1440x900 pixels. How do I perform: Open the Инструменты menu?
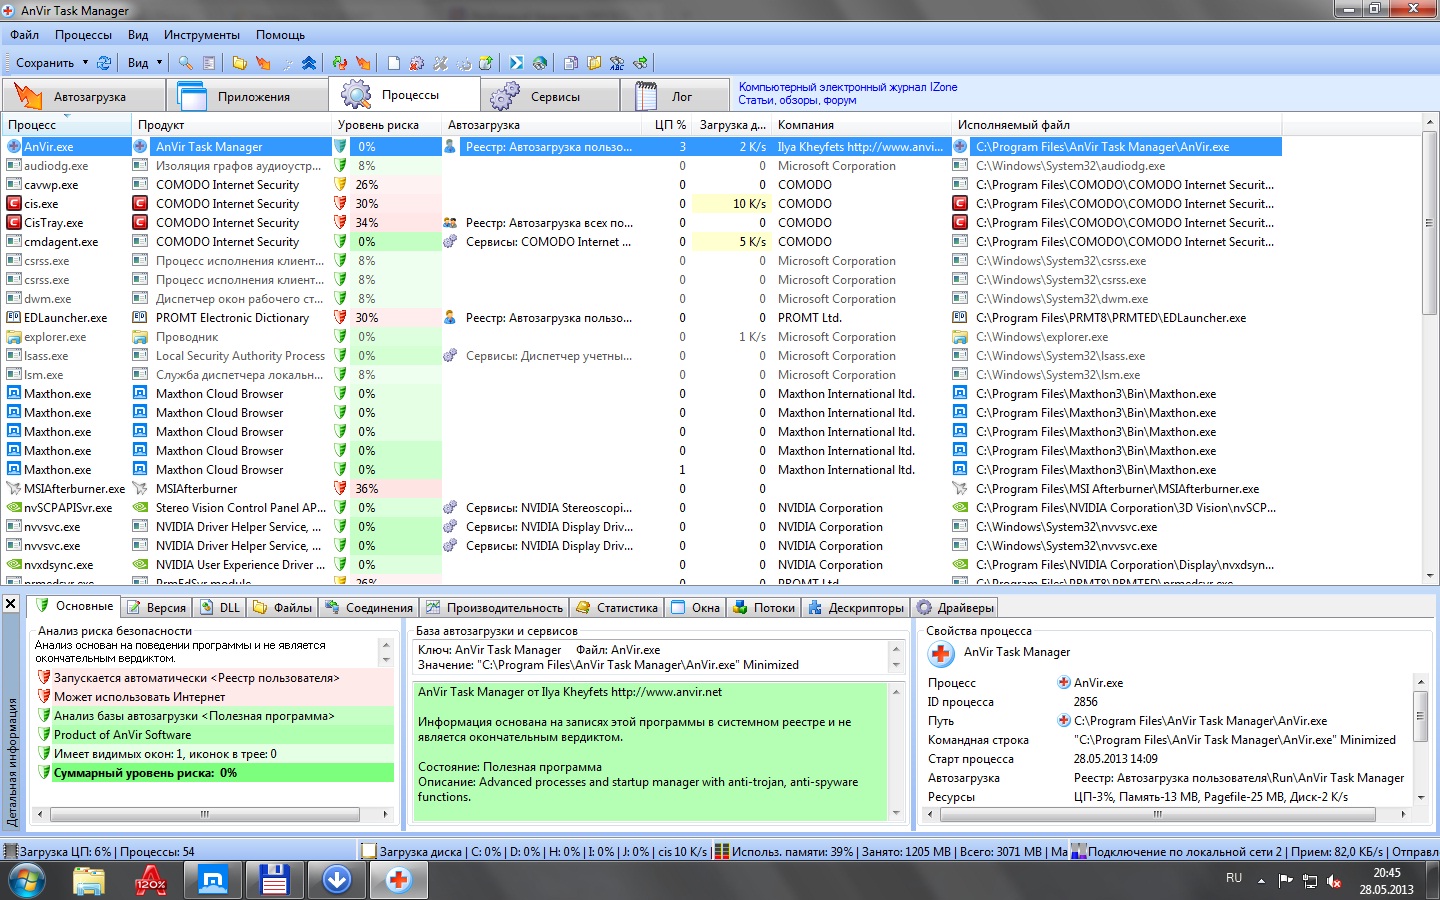[201, 35]
